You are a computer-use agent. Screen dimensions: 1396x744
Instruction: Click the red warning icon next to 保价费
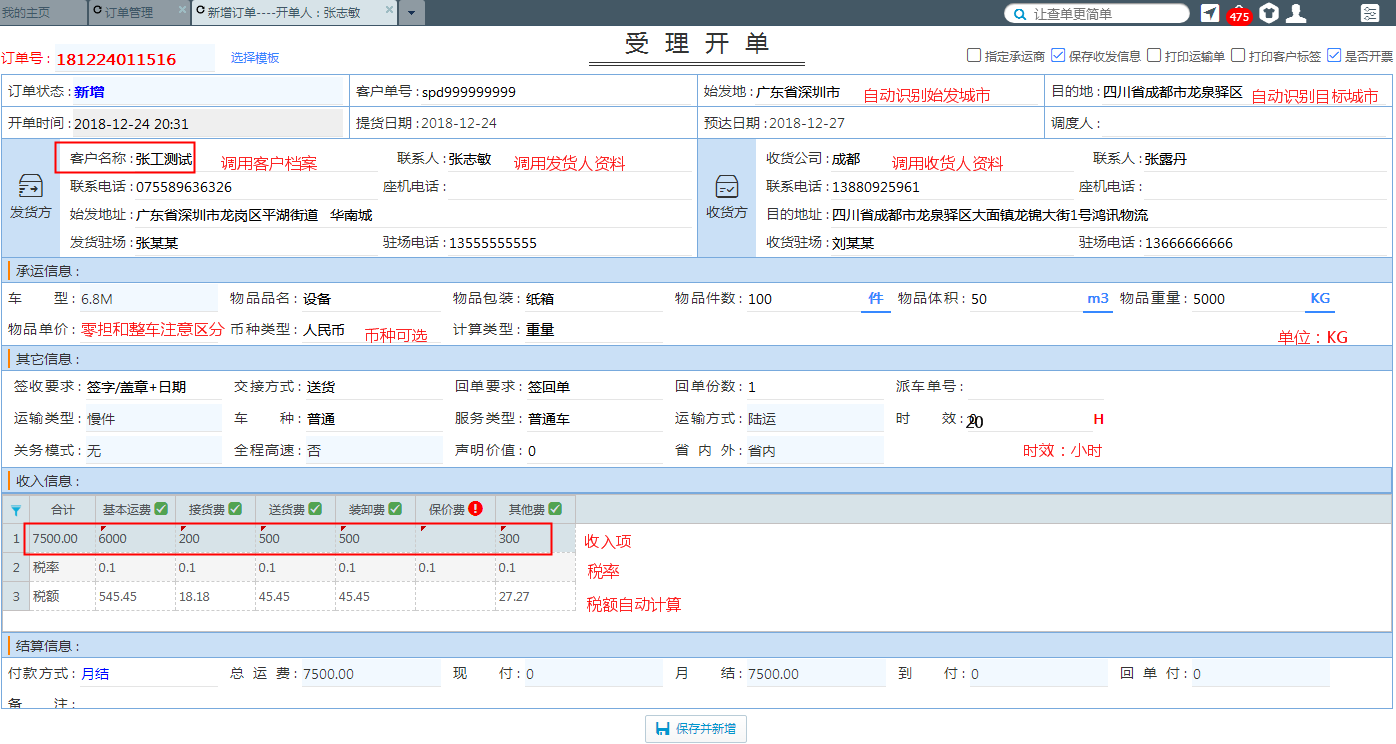tap(475, 508)
